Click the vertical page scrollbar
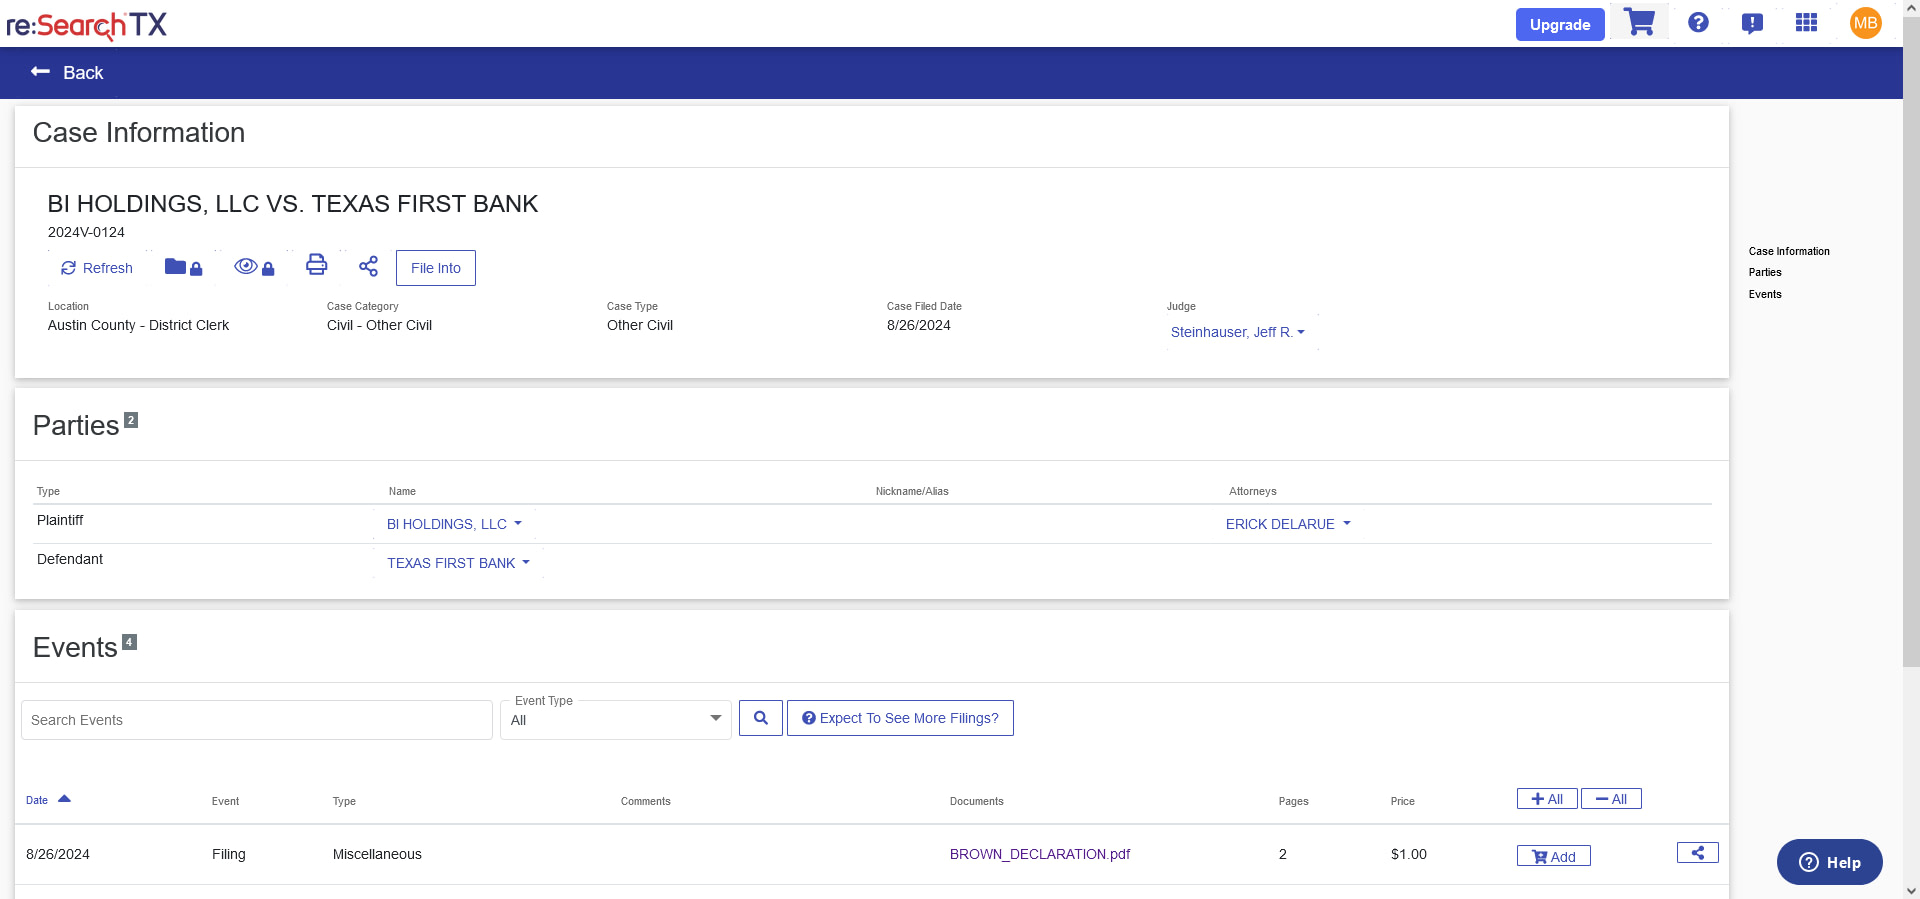1920x899 pixels. click(x=1911, y=340)
